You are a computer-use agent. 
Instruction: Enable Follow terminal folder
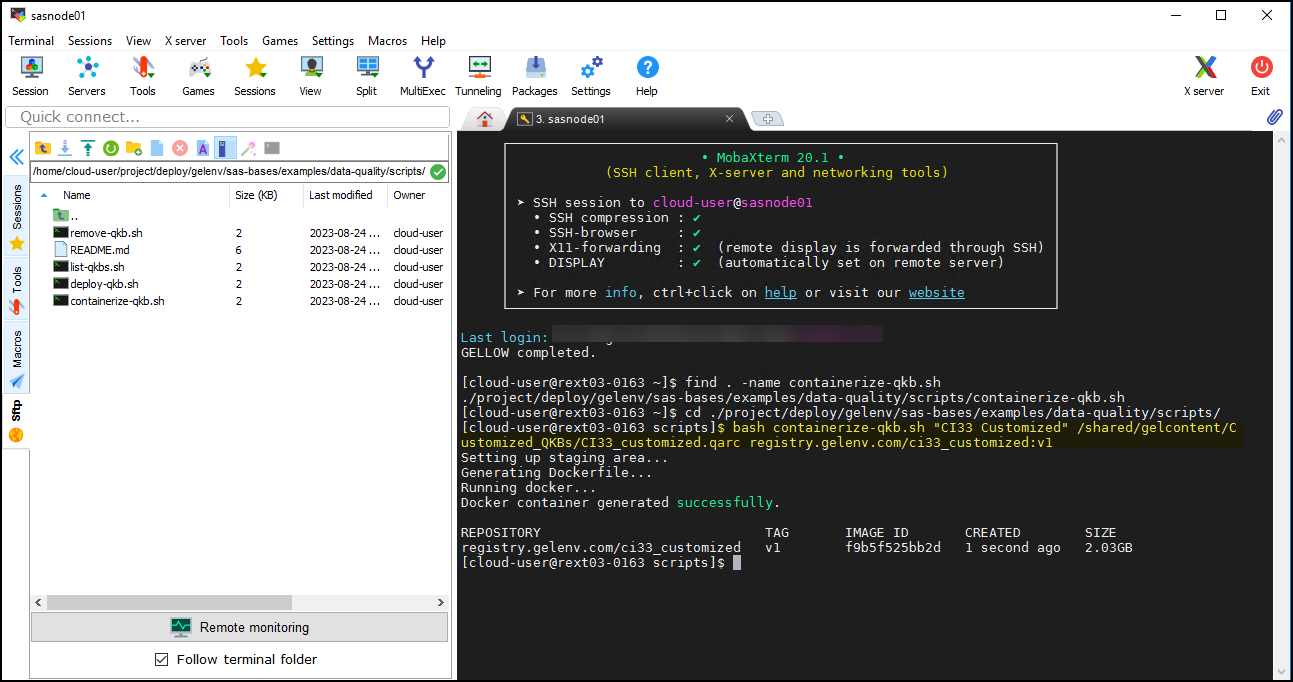[162, 659]
